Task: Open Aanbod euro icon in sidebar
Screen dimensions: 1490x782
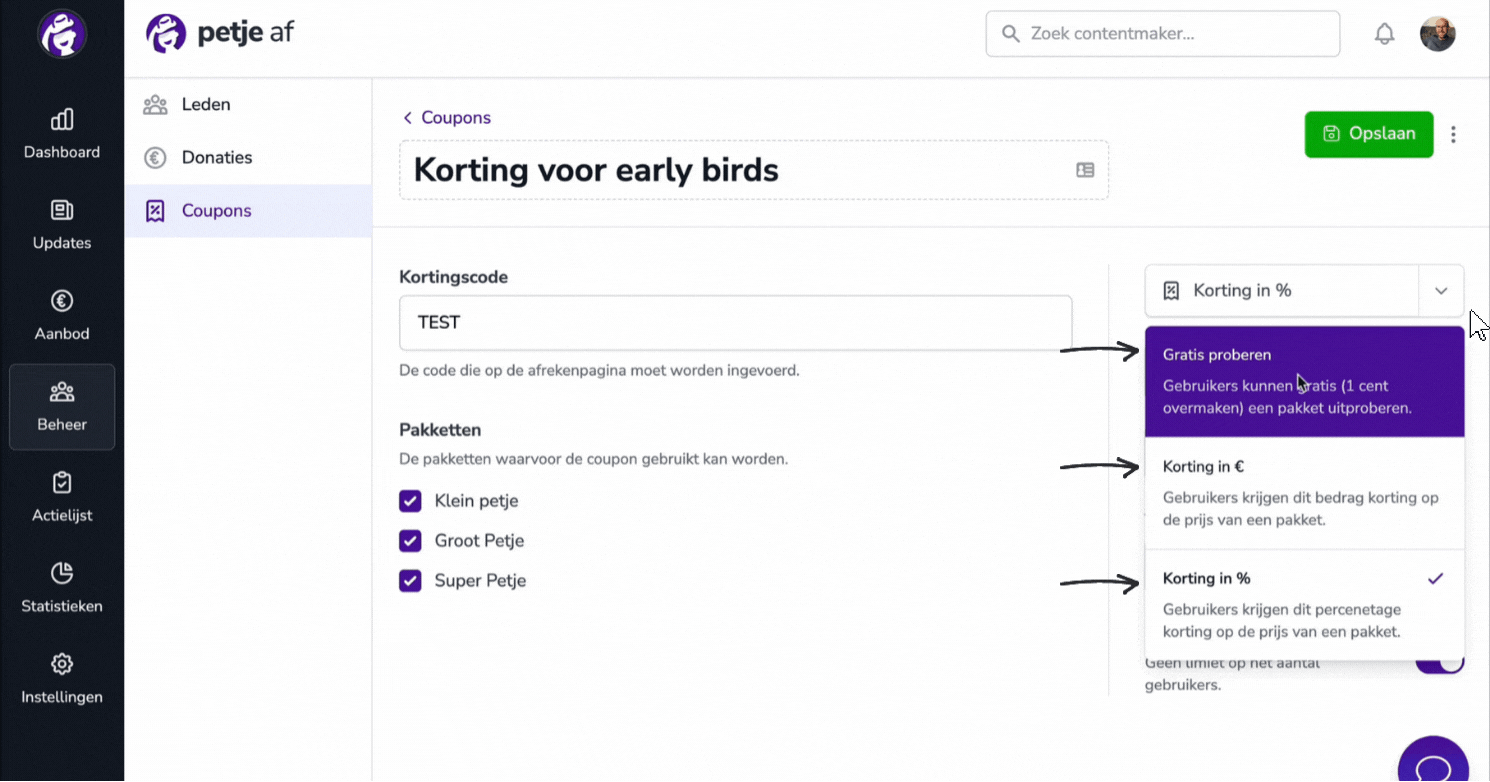Action: tap(62, 301)
